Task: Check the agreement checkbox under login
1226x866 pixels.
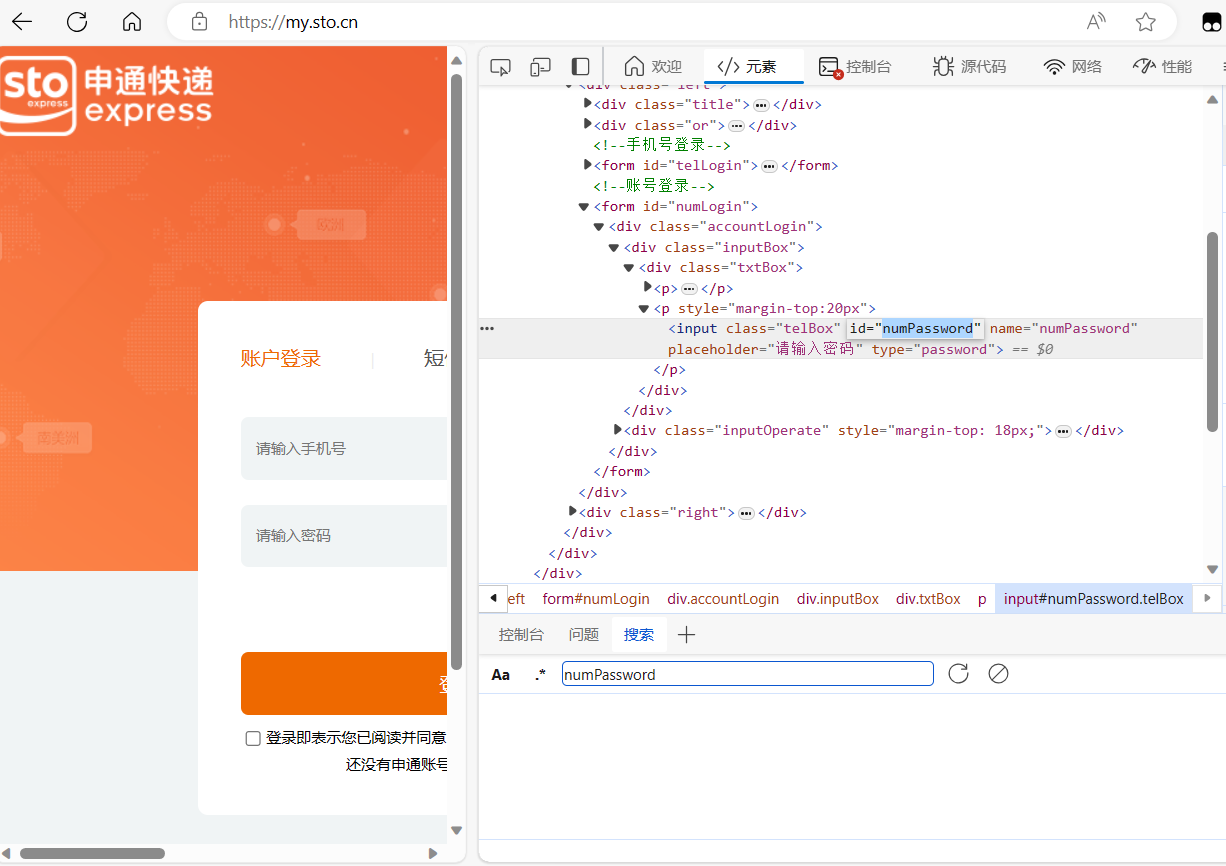Action: click(x=253, y=738)
